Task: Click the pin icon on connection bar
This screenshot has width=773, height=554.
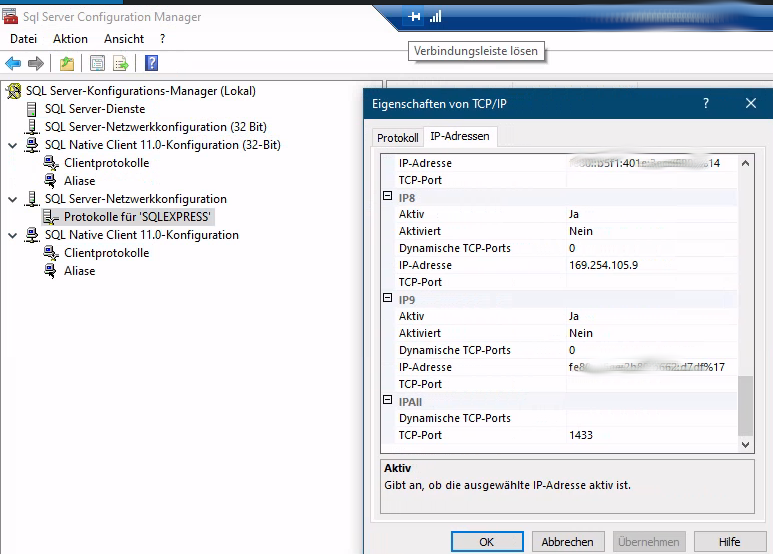Action: pyautogui.click(x=414, y=17)
